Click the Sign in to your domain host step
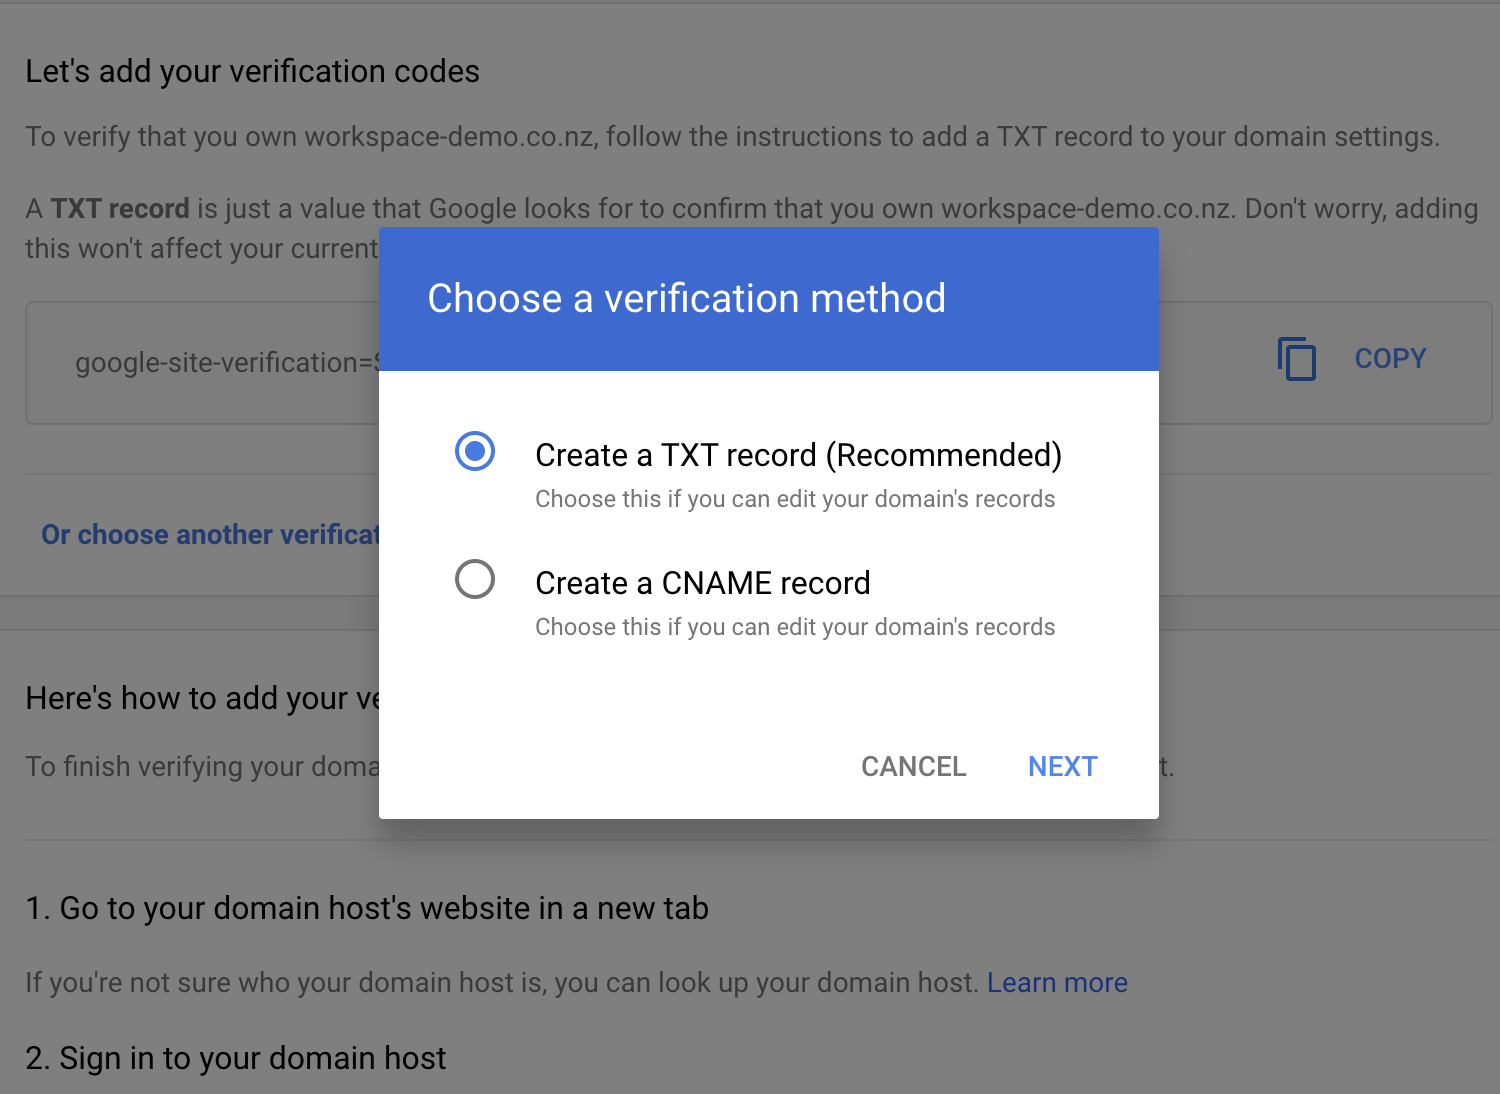This screenshot has width=1500, height=1094. [236, 1058]
